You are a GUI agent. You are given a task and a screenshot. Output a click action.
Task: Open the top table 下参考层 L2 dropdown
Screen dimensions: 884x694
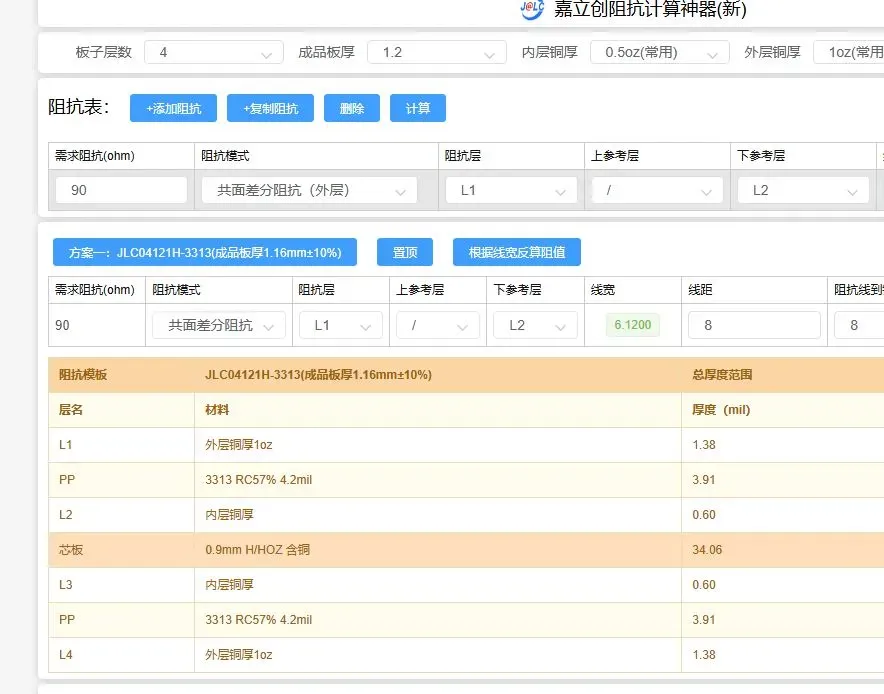(x=803, y=190)
